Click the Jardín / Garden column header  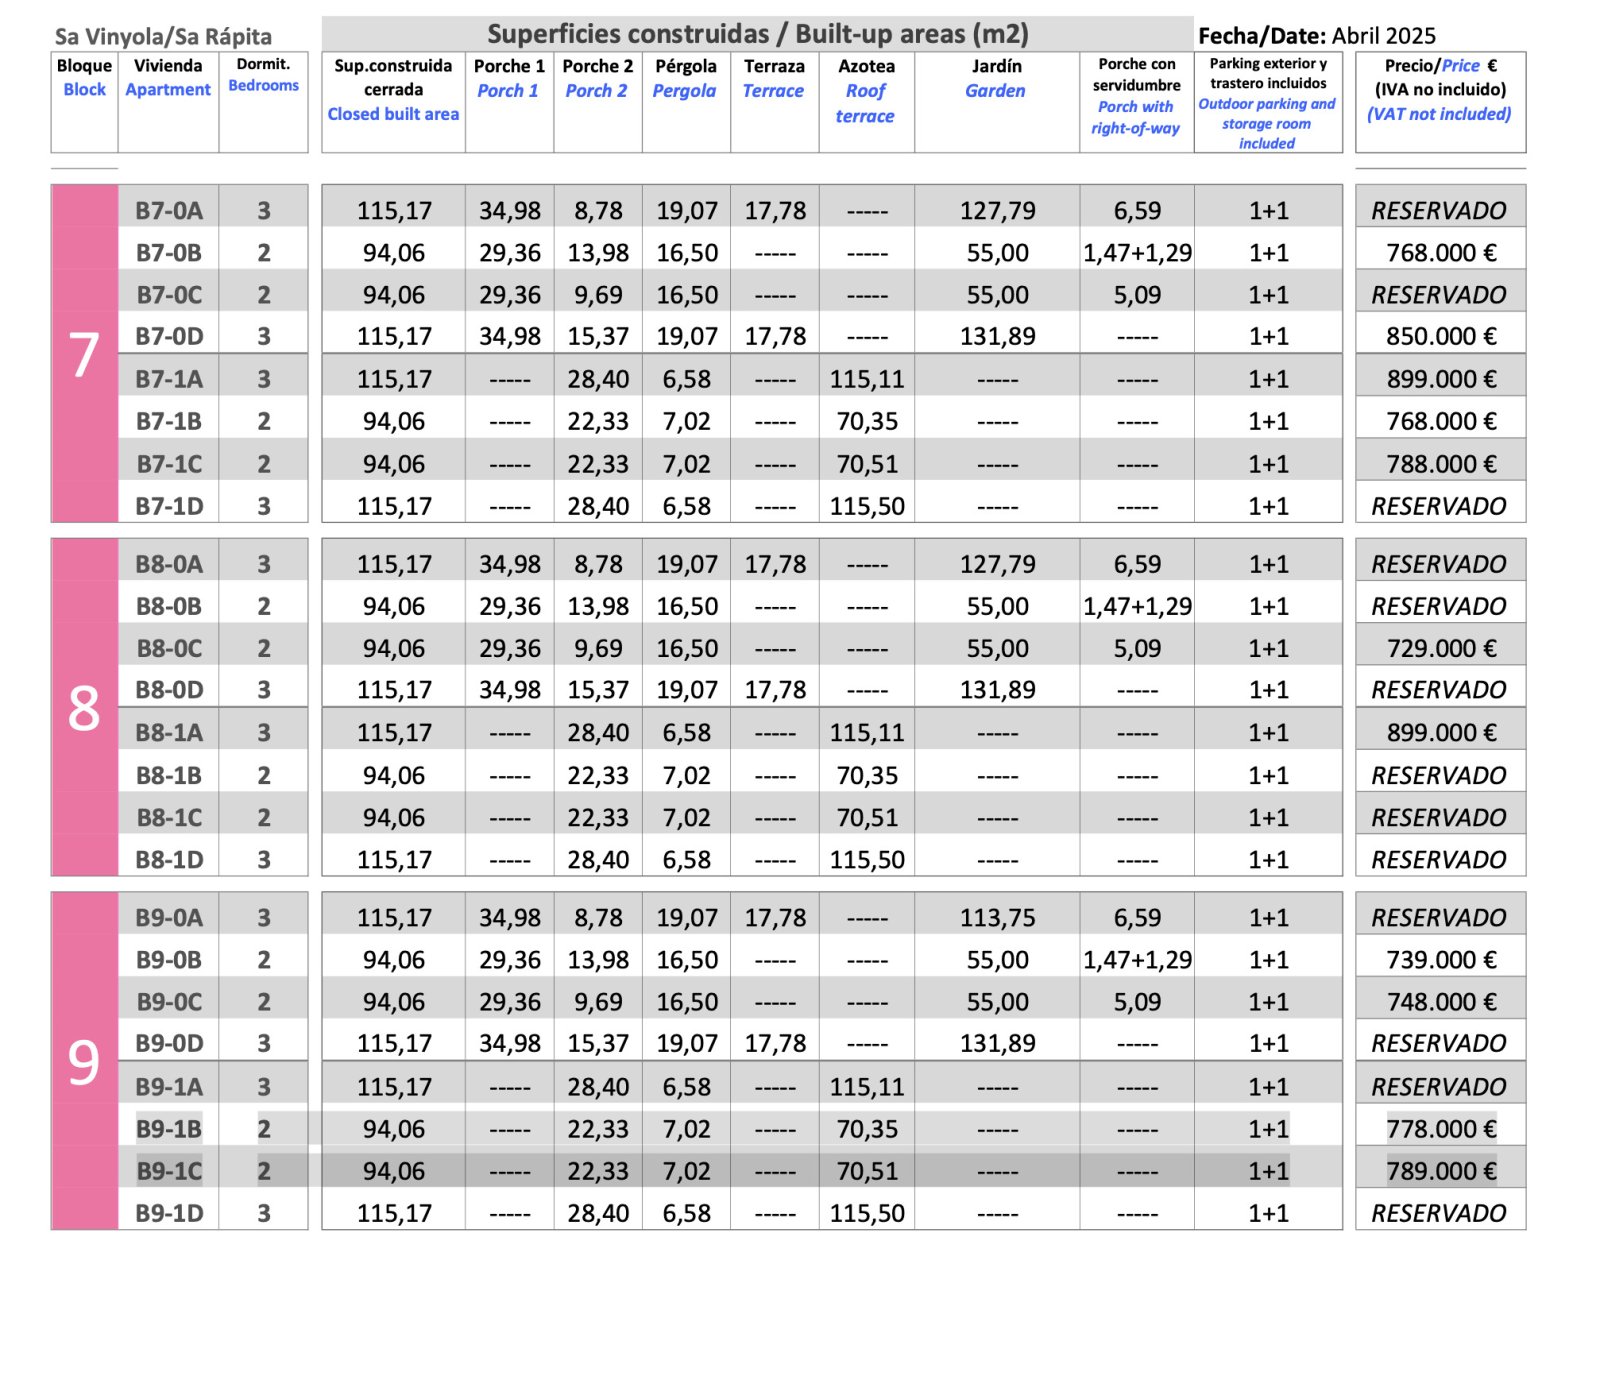996,79
